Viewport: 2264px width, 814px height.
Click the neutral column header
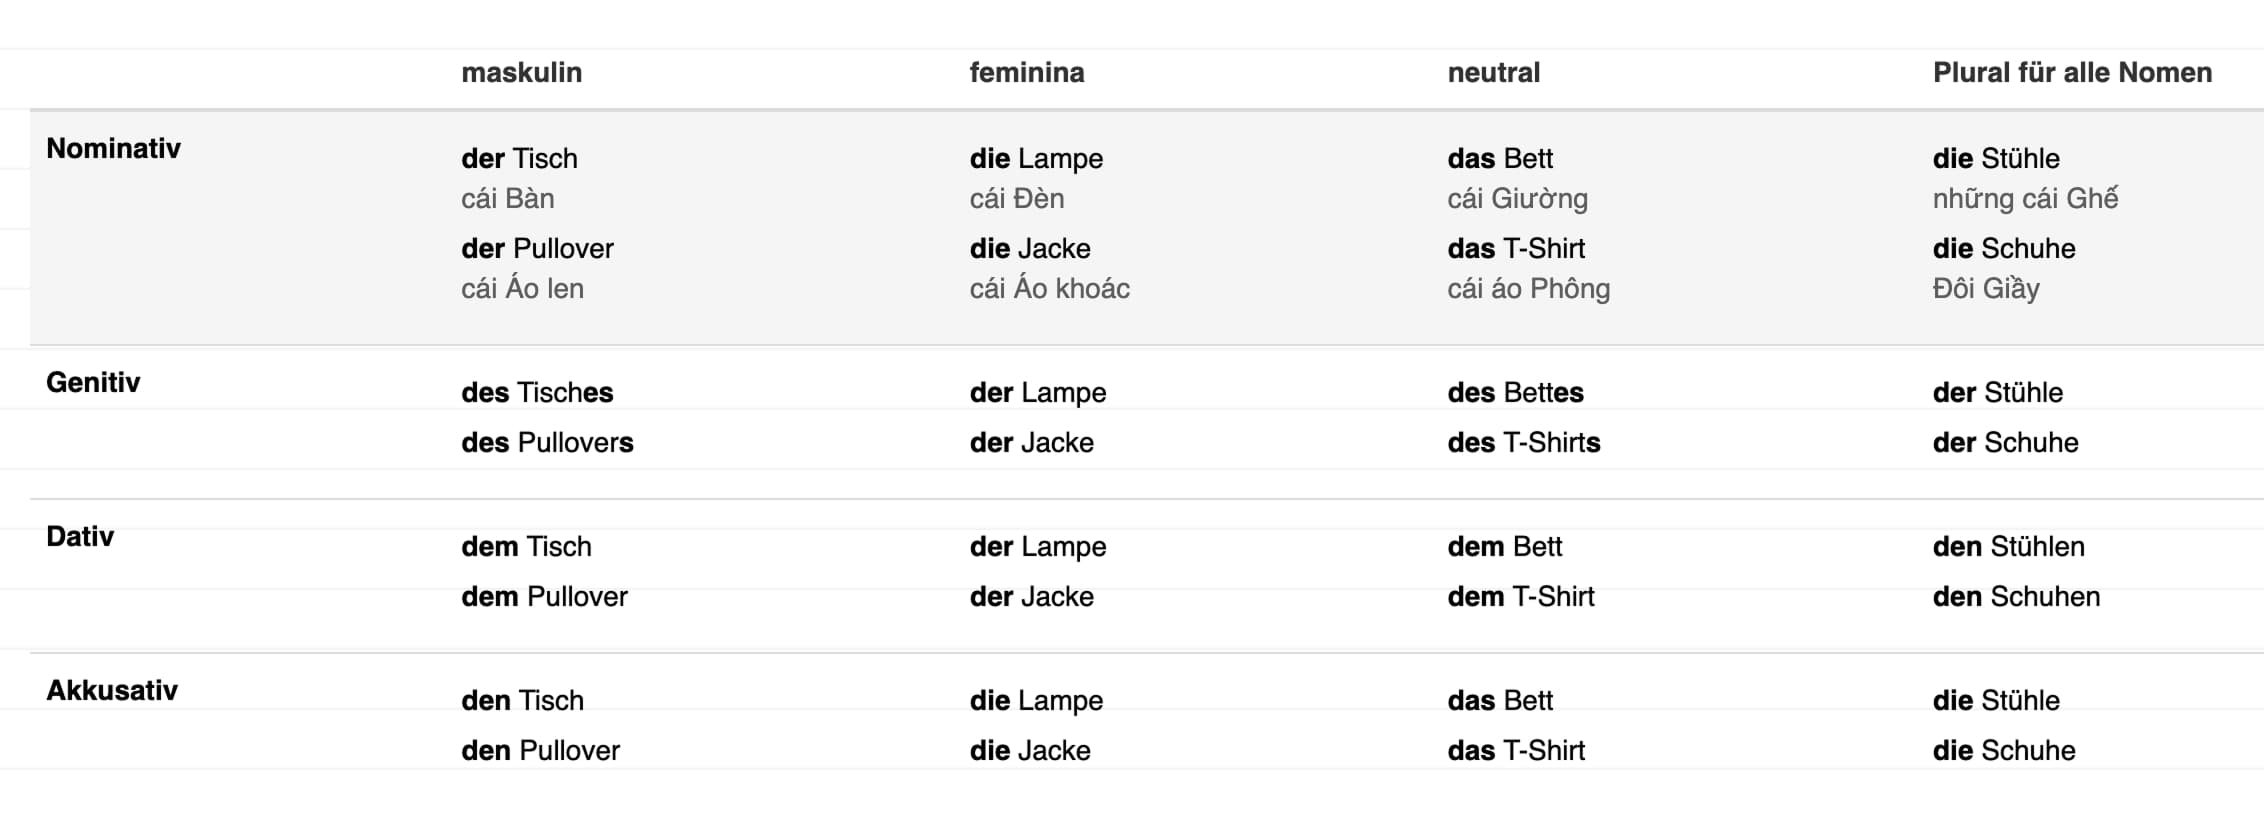pyautogui.click(x=1494, y=73)
